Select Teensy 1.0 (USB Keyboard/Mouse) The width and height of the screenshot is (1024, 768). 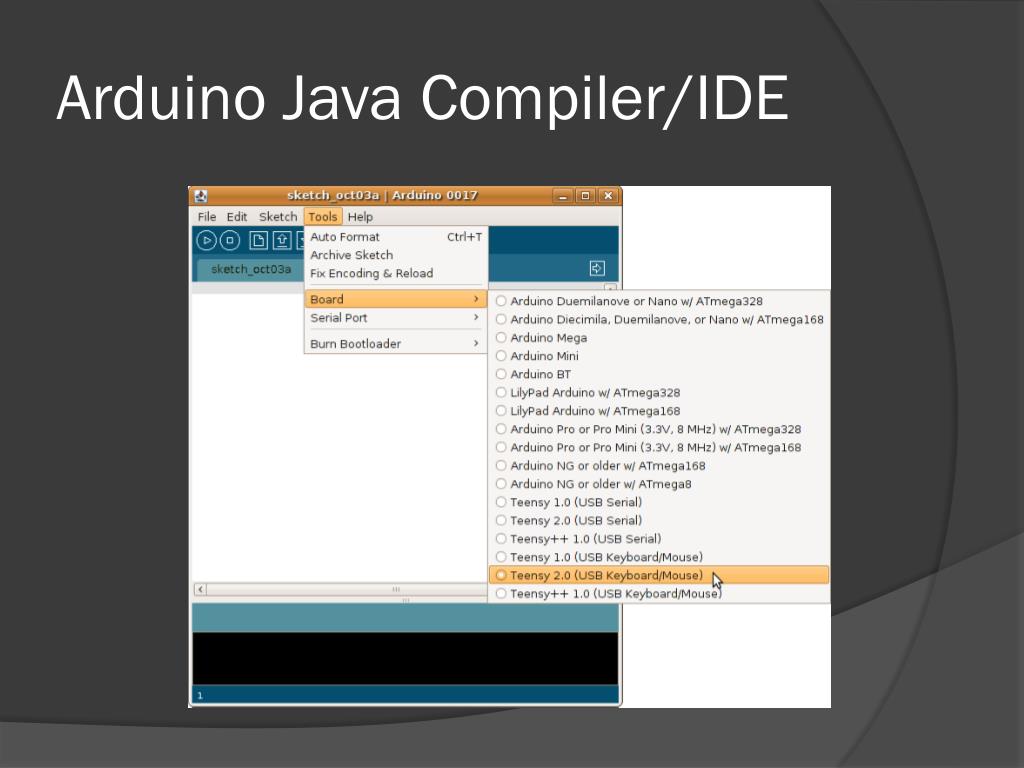point(660,557)
